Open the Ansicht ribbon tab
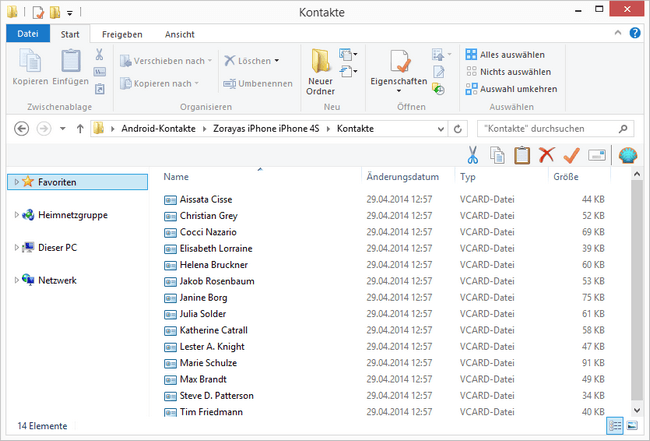This screenshot has height=441, width=650. [x=179, y=34]
